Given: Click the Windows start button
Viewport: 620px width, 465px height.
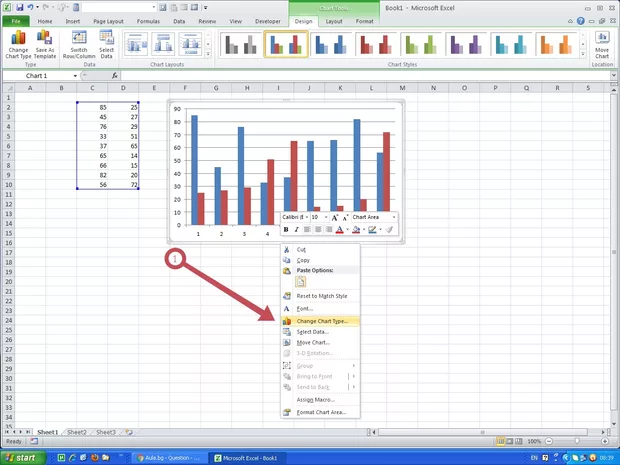Looking at the screenshot, I should (x=22, y=458).
